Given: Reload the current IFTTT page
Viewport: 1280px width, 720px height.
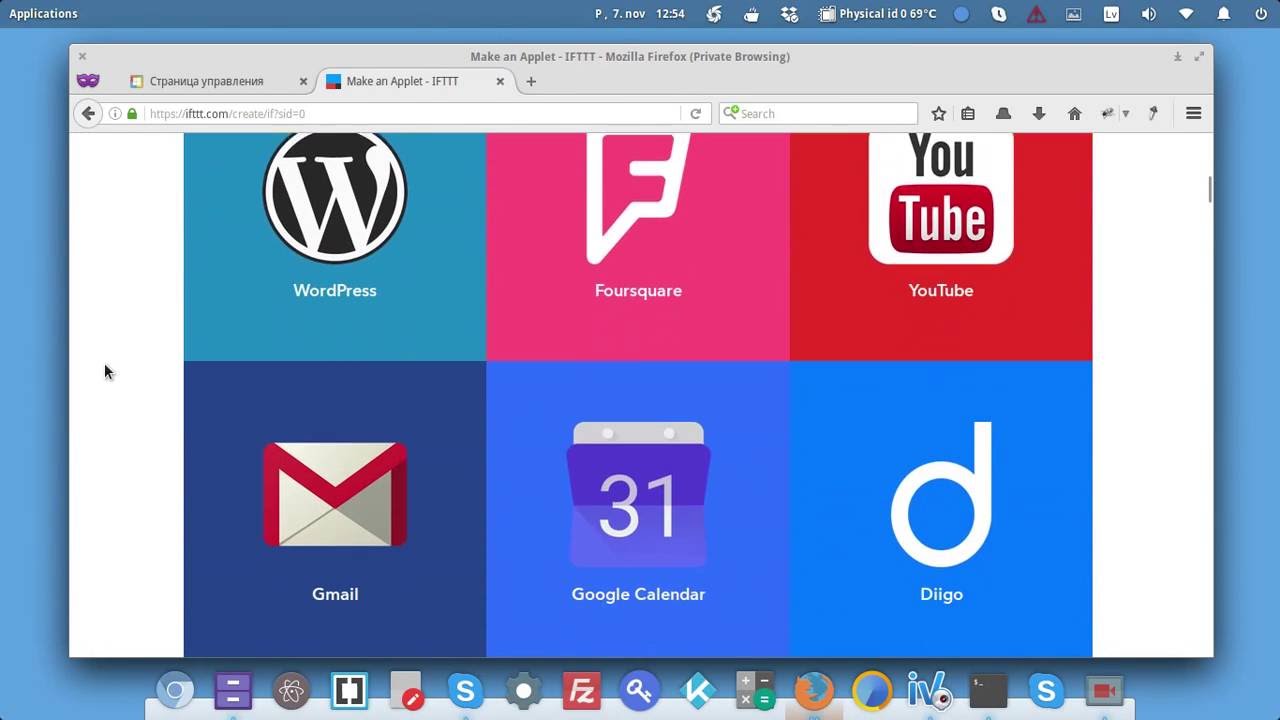Looking at the screenshot, I should tap(696, 114).
